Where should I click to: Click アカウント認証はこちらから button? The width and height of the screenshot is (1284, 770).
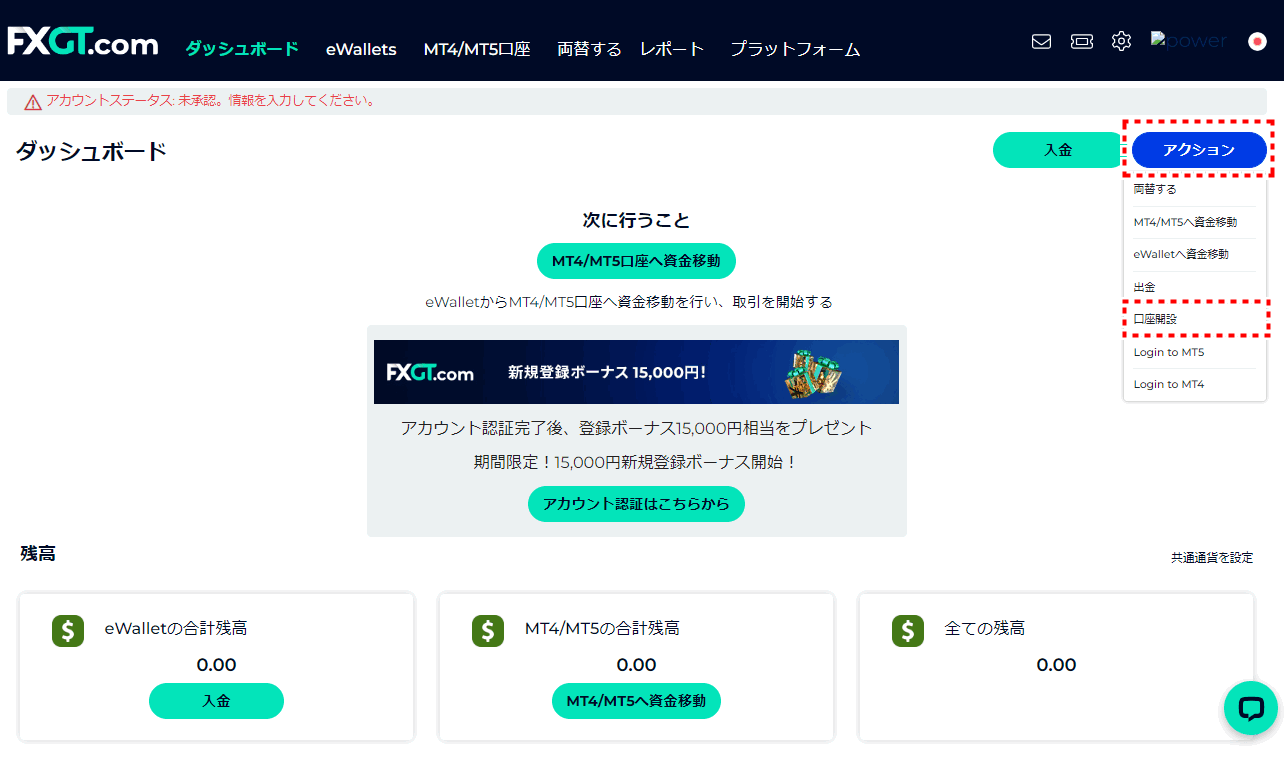coord(636,504)
